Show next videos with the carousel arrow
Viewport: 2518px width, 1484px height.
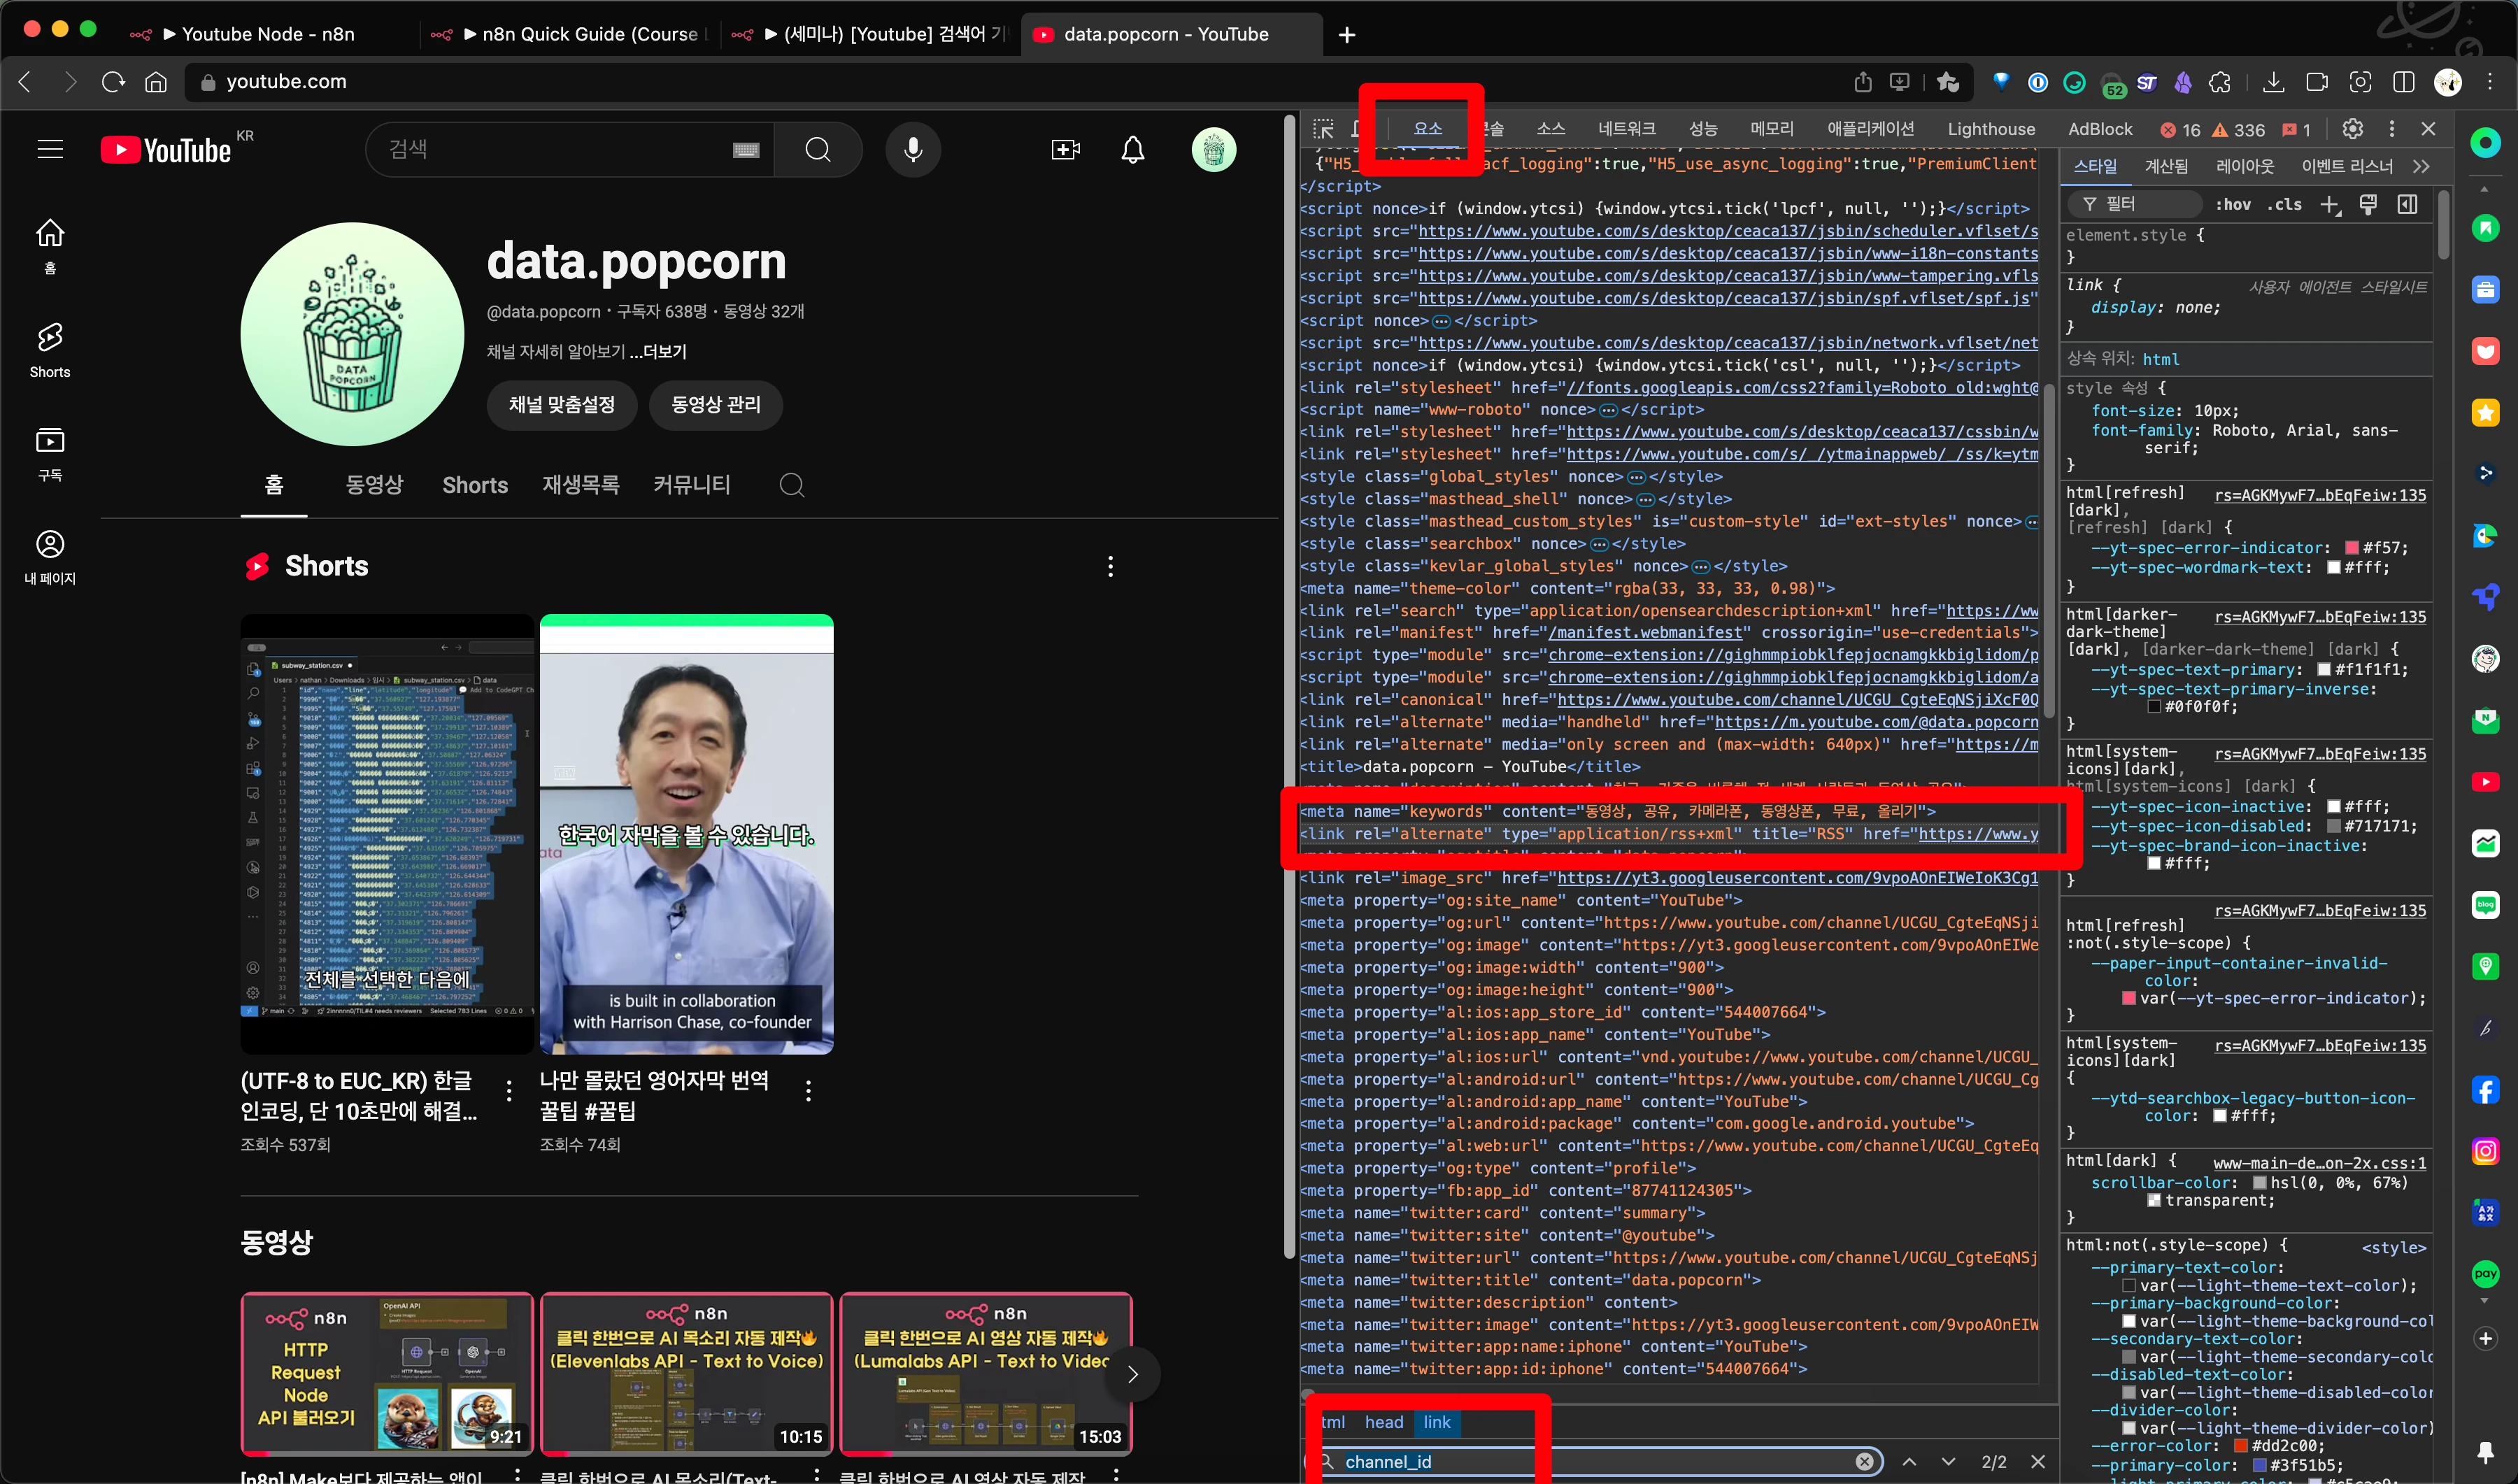1132,1374
